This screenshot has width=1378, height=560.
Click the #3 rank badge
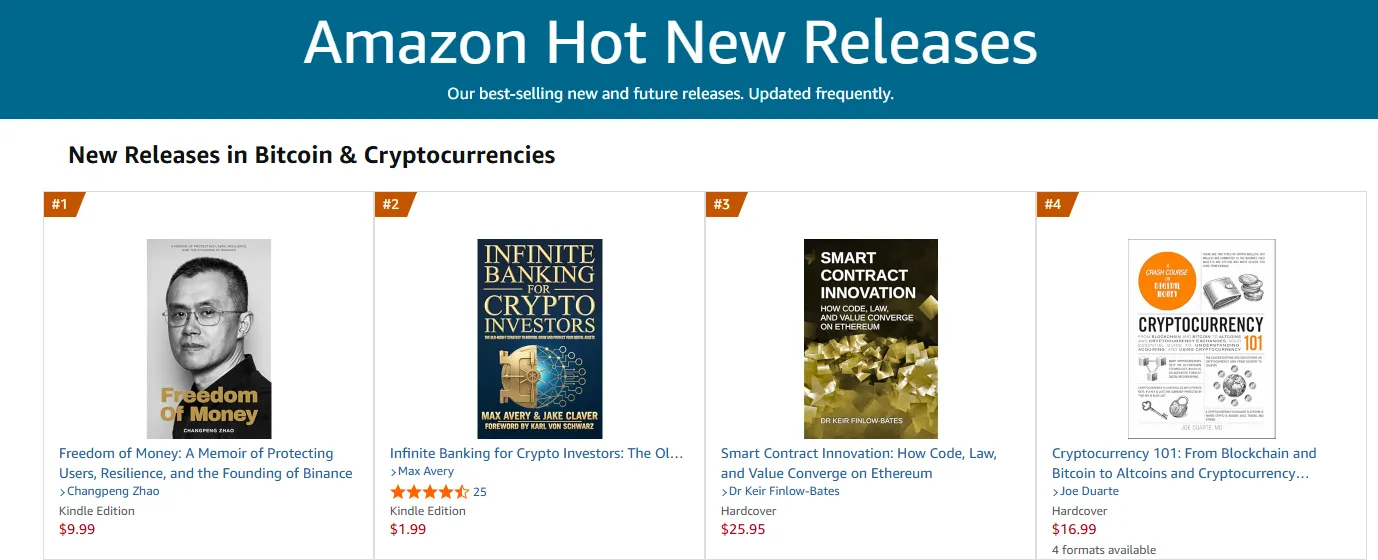click(x=722, y=205)
